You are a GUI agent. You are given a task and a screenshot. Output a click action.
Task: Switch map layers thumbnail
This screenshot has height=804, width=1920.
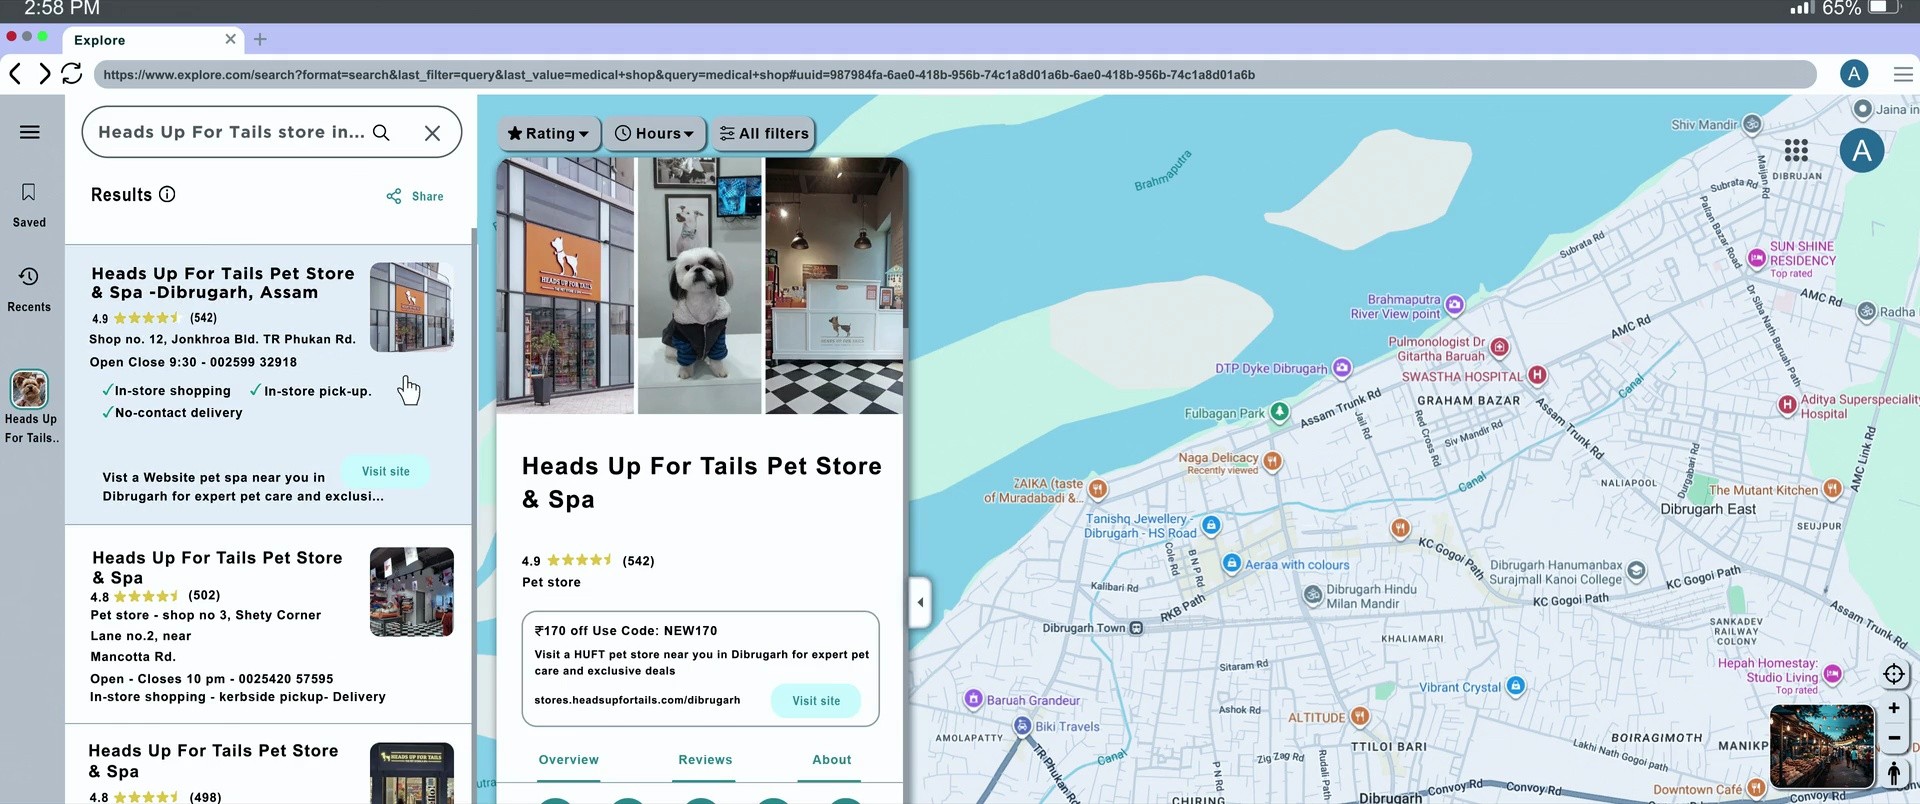coord(1822,746)
